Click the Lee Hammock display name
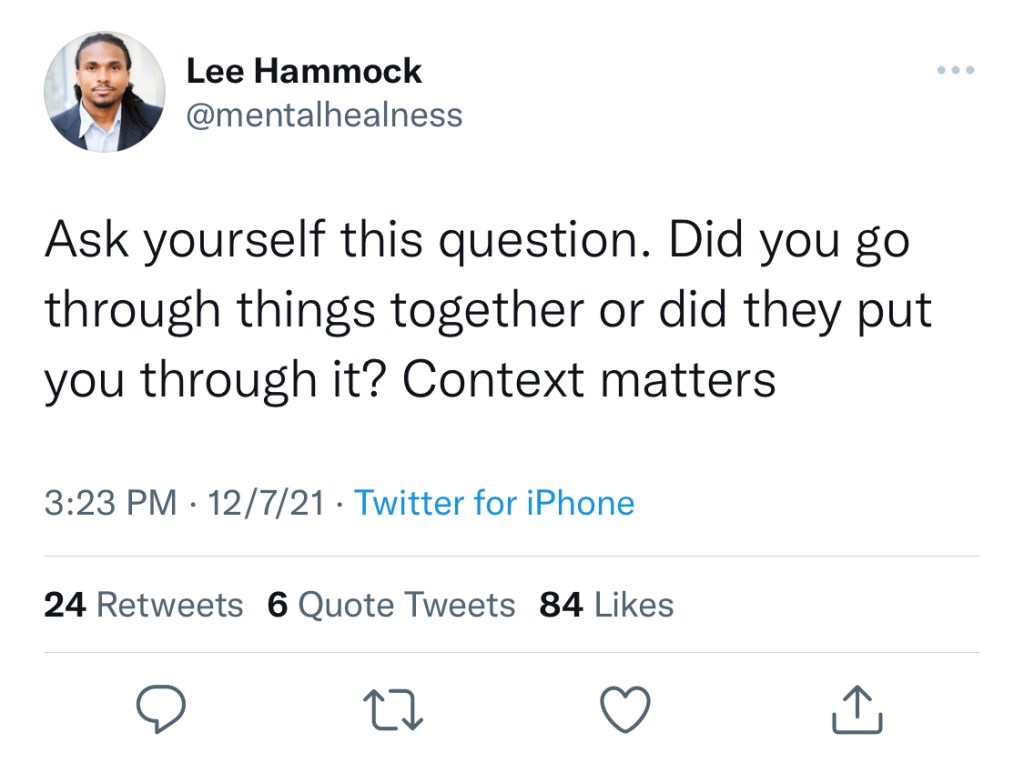Screen dimensions: 1024x763 point(304,71)
